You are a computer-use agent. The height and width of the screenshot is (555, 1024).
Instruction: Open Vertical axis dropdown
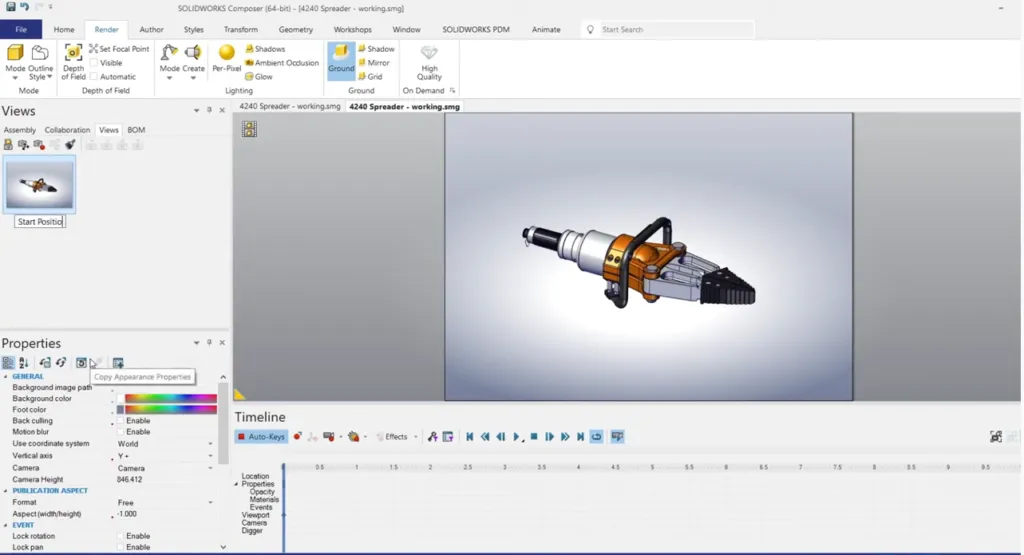click(210, 456)
